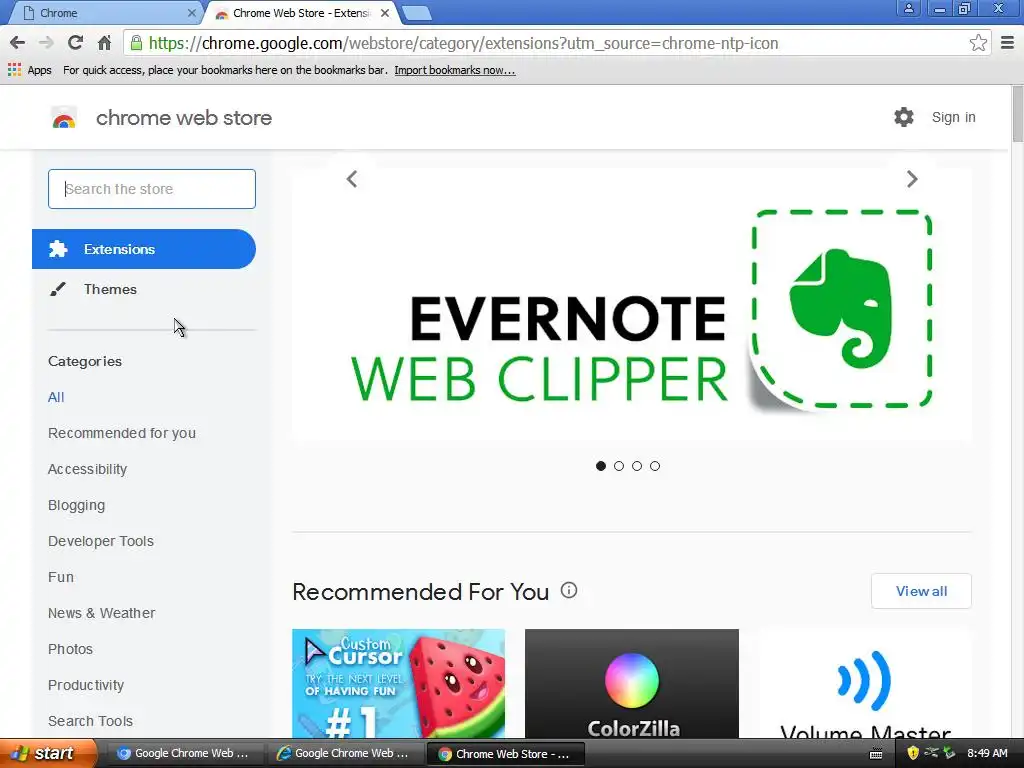Screen dimensions: 1024x768
Task: Open the Evernote Web Clipper banner
Action: pyautogui.click(x=632, y=304)
